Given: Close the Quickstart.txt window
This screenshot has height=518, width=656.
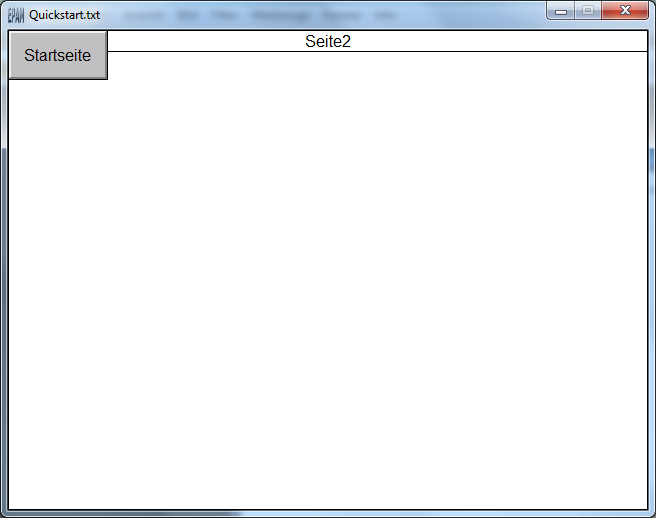Looking at the screenshot, I should pyautogui.click(x=625, y=10).
